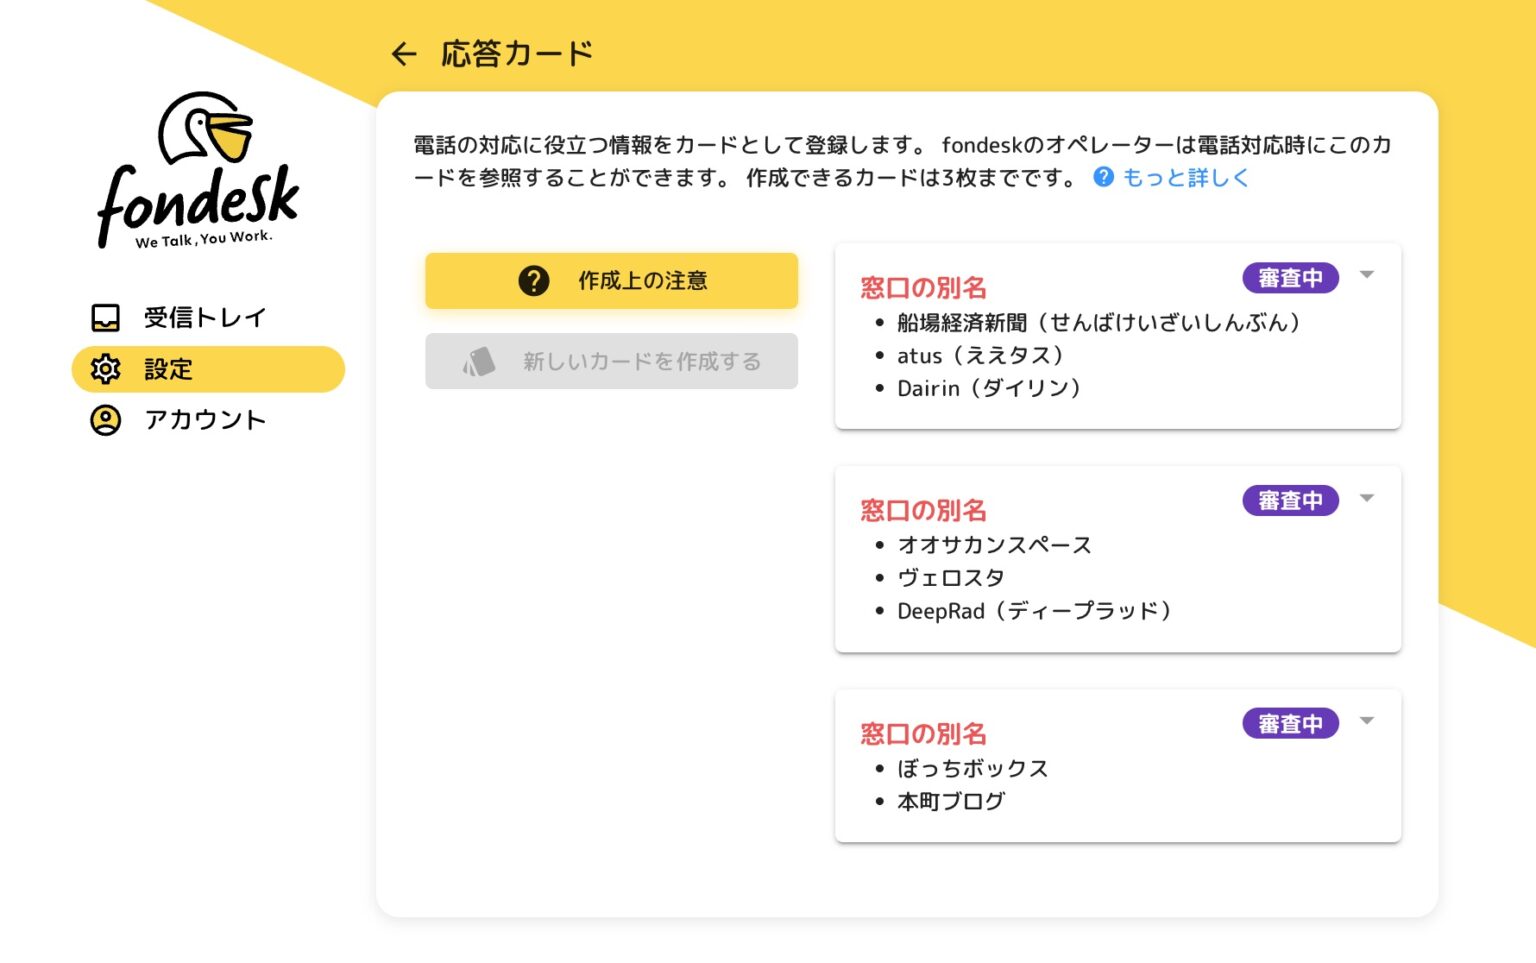
Task: Open the もっと詳しく link
Action: (1183, 177)
